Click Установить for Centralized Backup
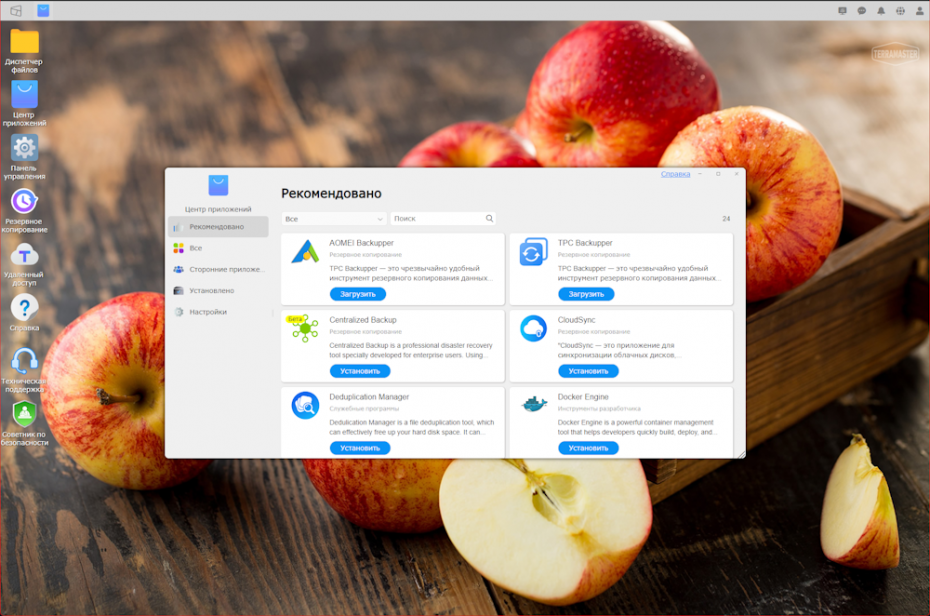The width and height of the screenshot is (930, 616). [360, 371]
